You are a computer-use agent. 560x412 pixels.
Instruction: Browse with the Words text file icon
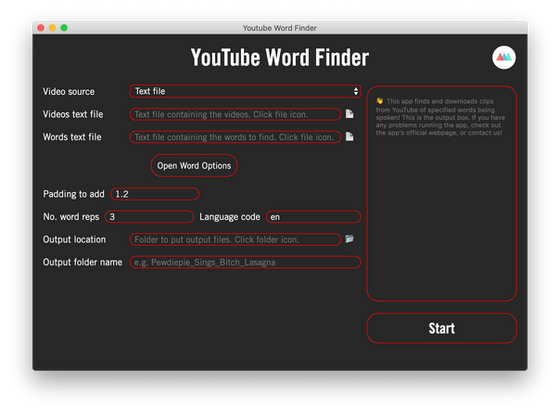(350, 137)
